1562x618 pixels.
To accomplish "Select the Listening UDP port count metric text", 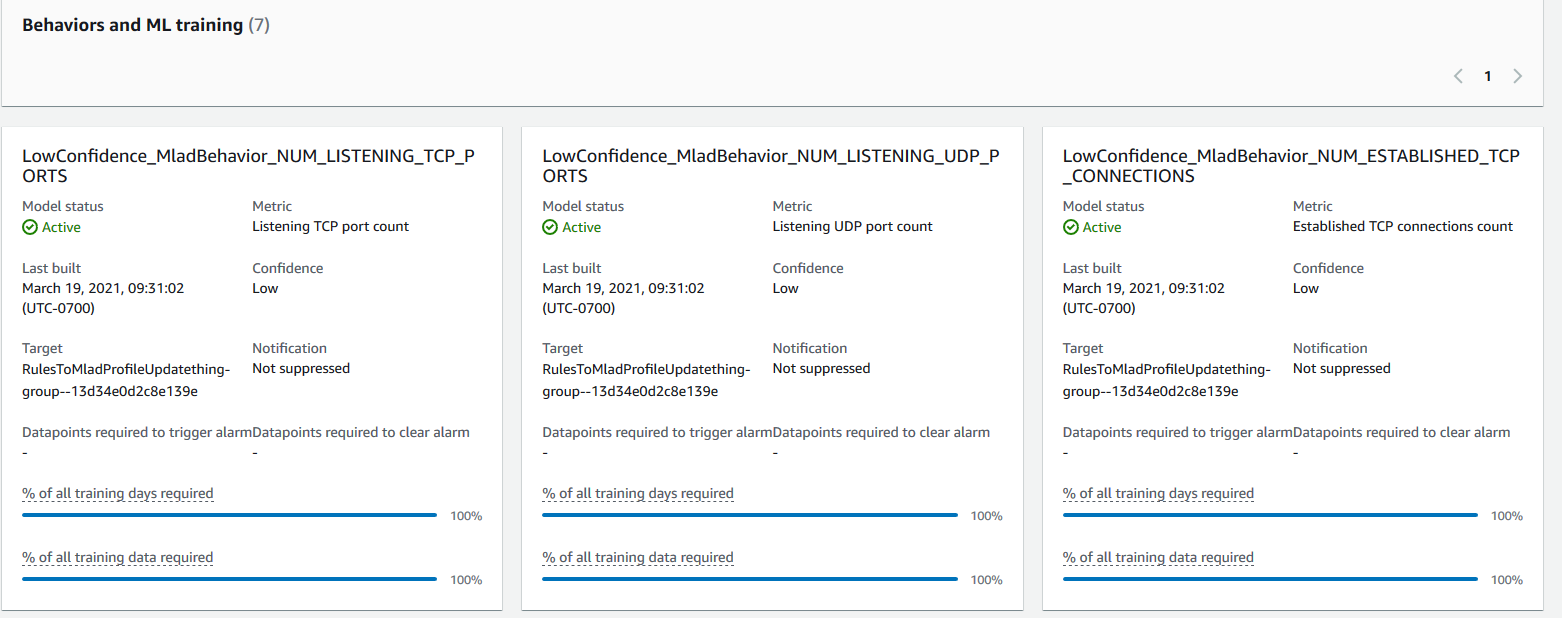I will pos(852,226).
